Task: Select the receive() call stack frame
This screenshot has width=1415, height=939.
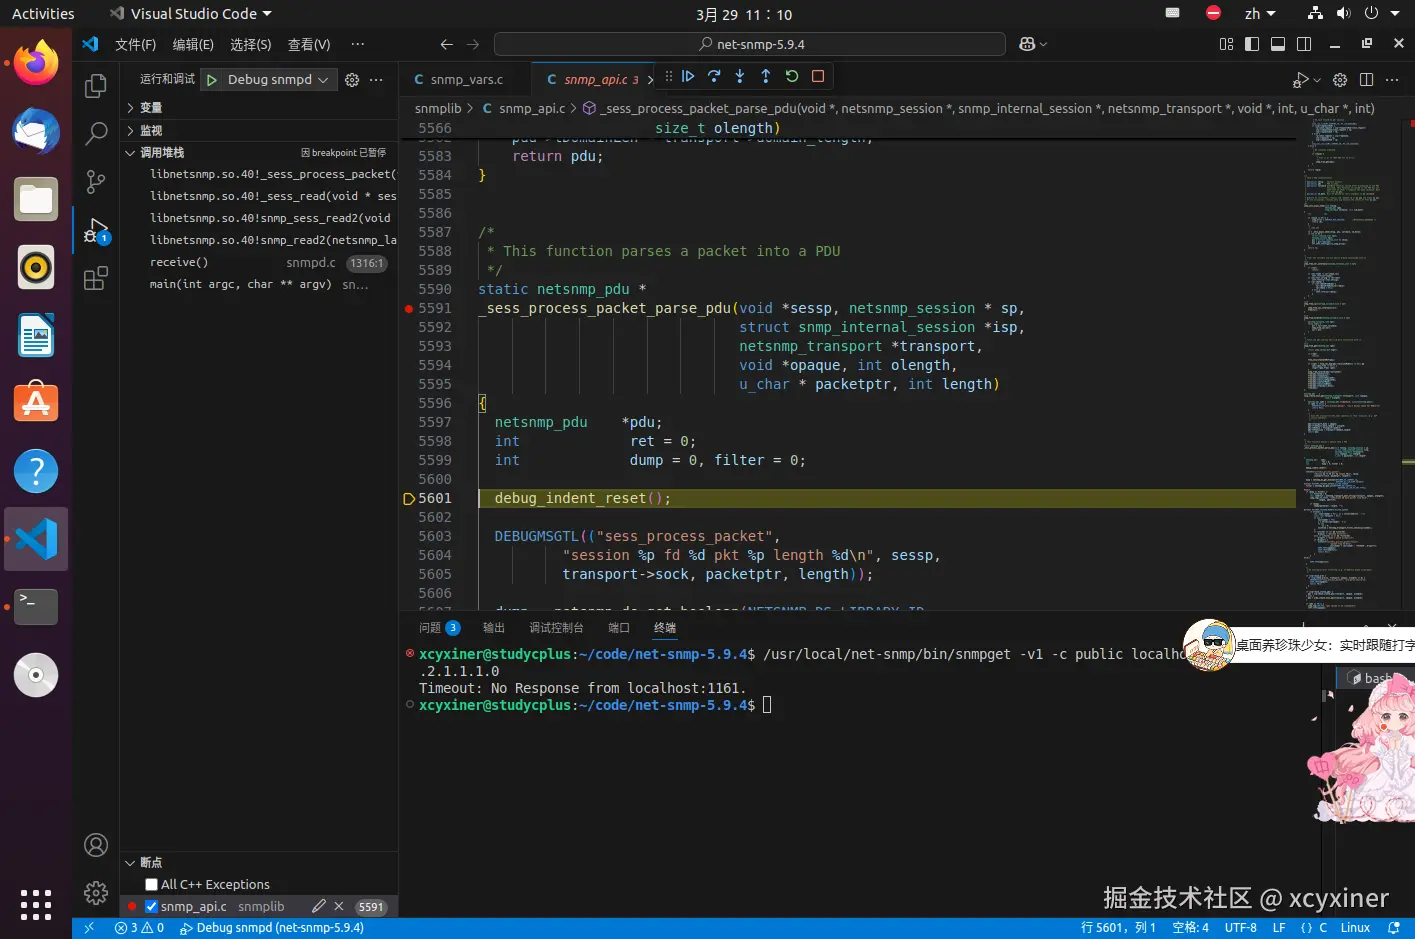Action: [x=180, y=263]
